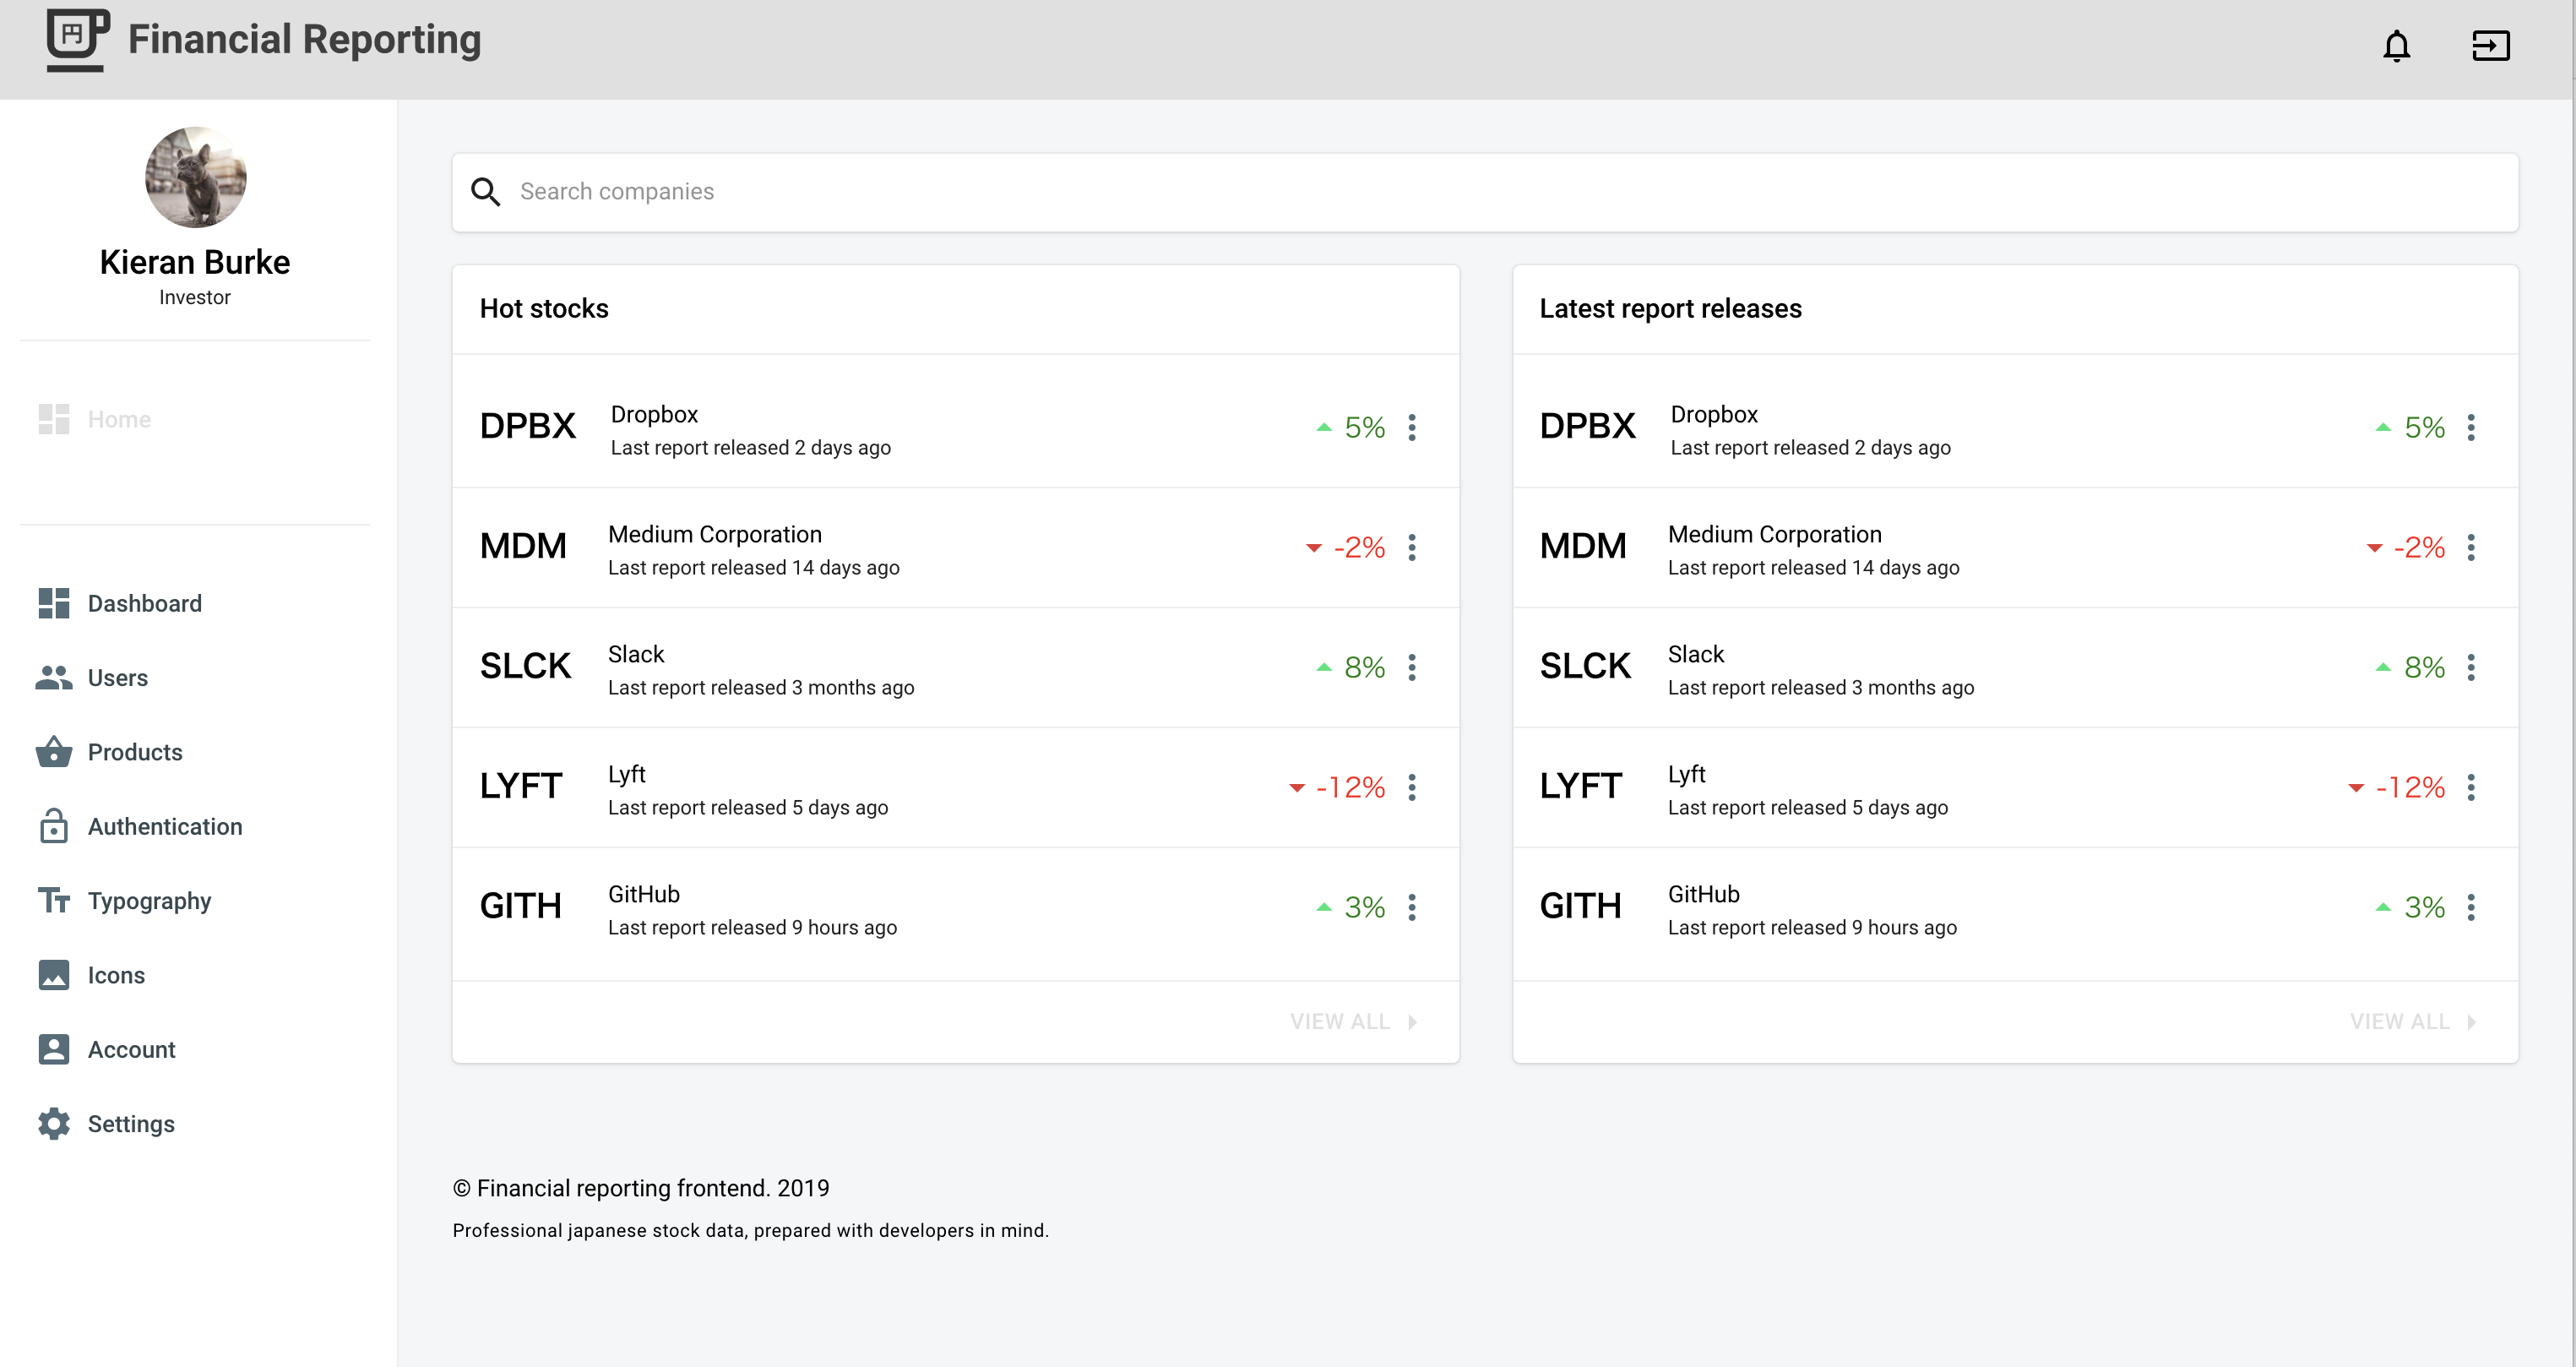Click VIEW ALL in Hot stocks card
The width and height of the screenshot is (2576, 1367).
(1339, 1022)
